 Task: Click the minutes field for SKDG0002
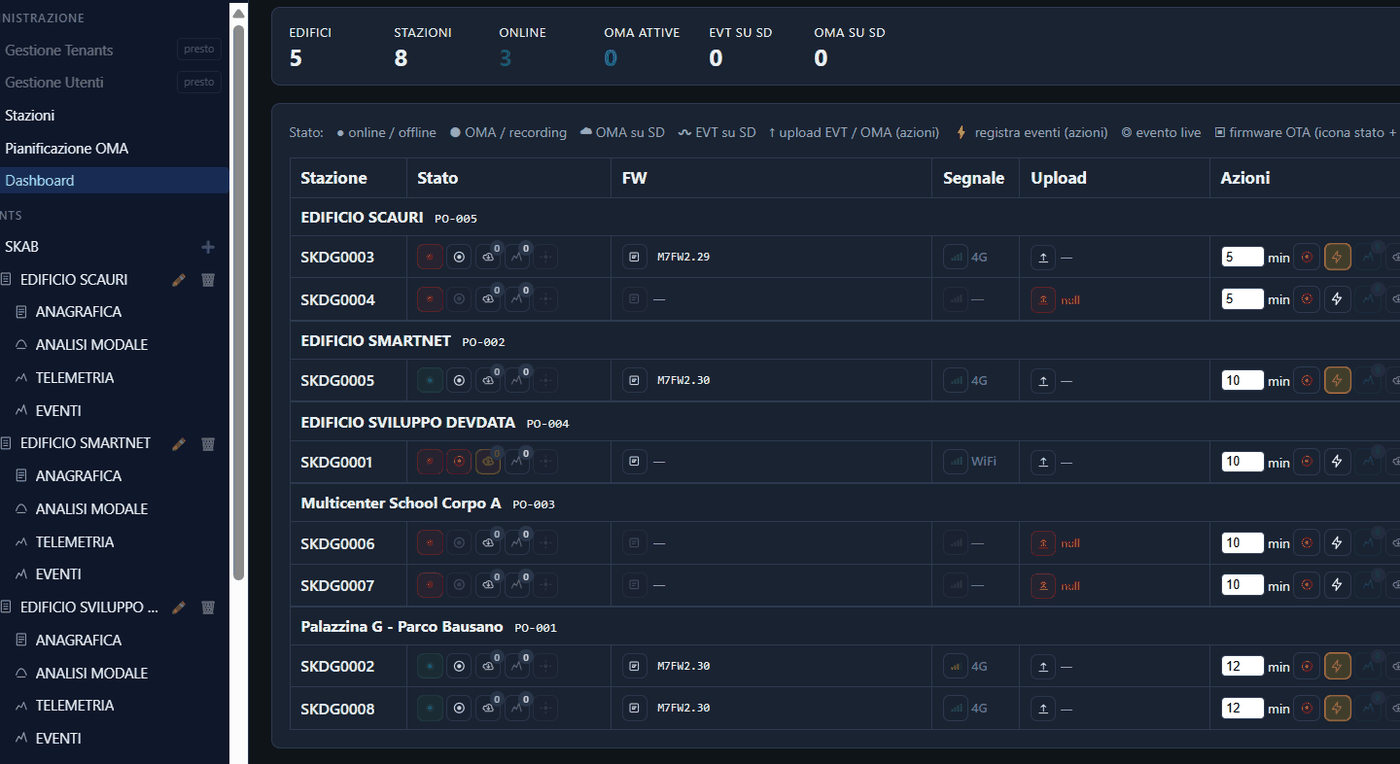[x=1242, y=666]
